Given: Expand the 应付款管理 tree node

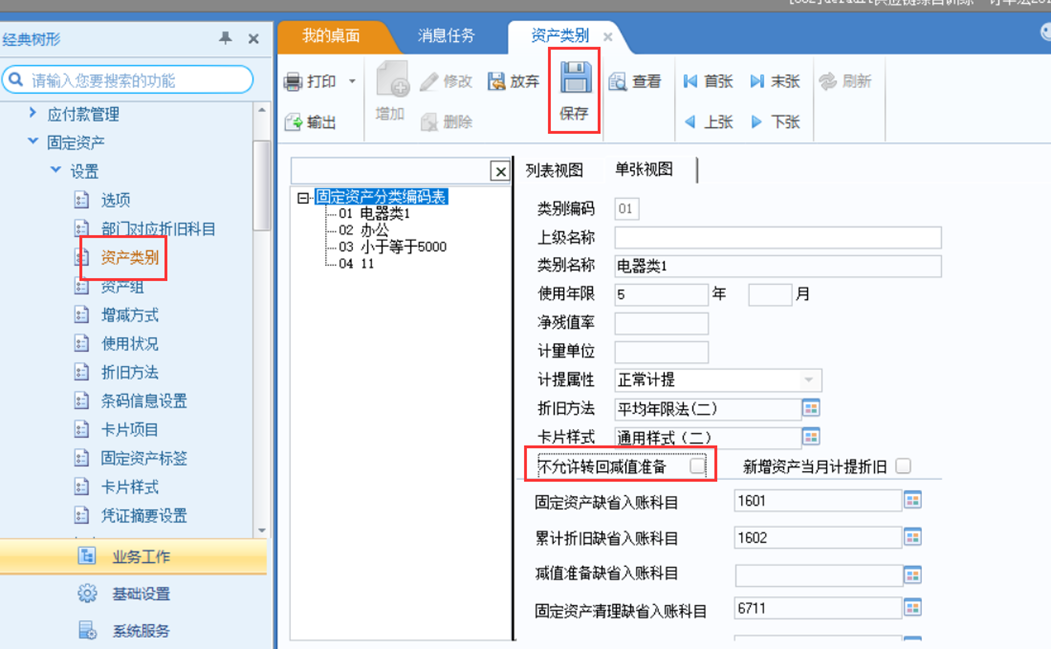Looking at the screenshot, I should [x=33, y=114].
